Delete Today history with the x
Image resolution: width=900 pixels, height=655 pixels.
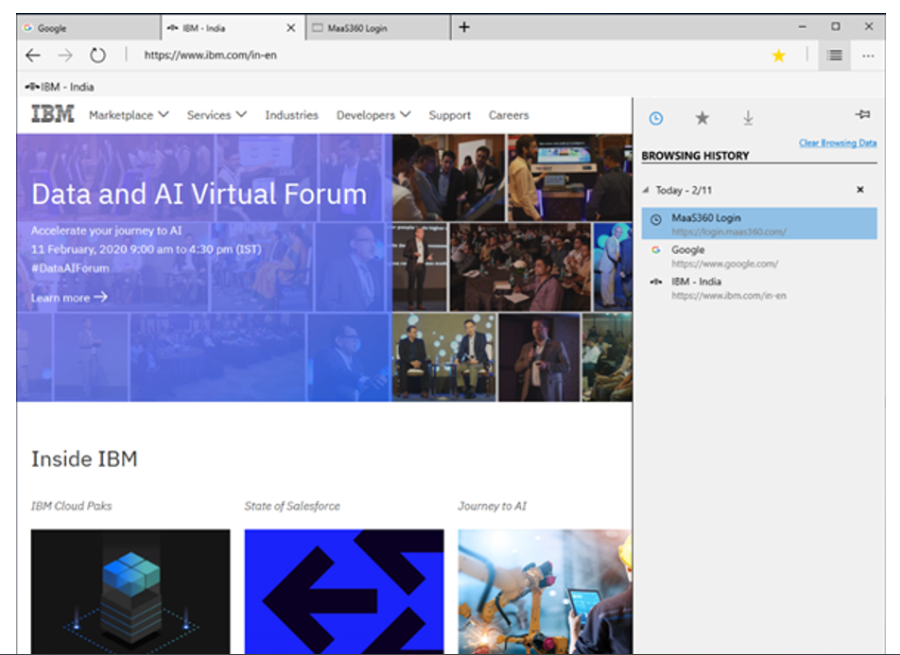pos(860,189)
